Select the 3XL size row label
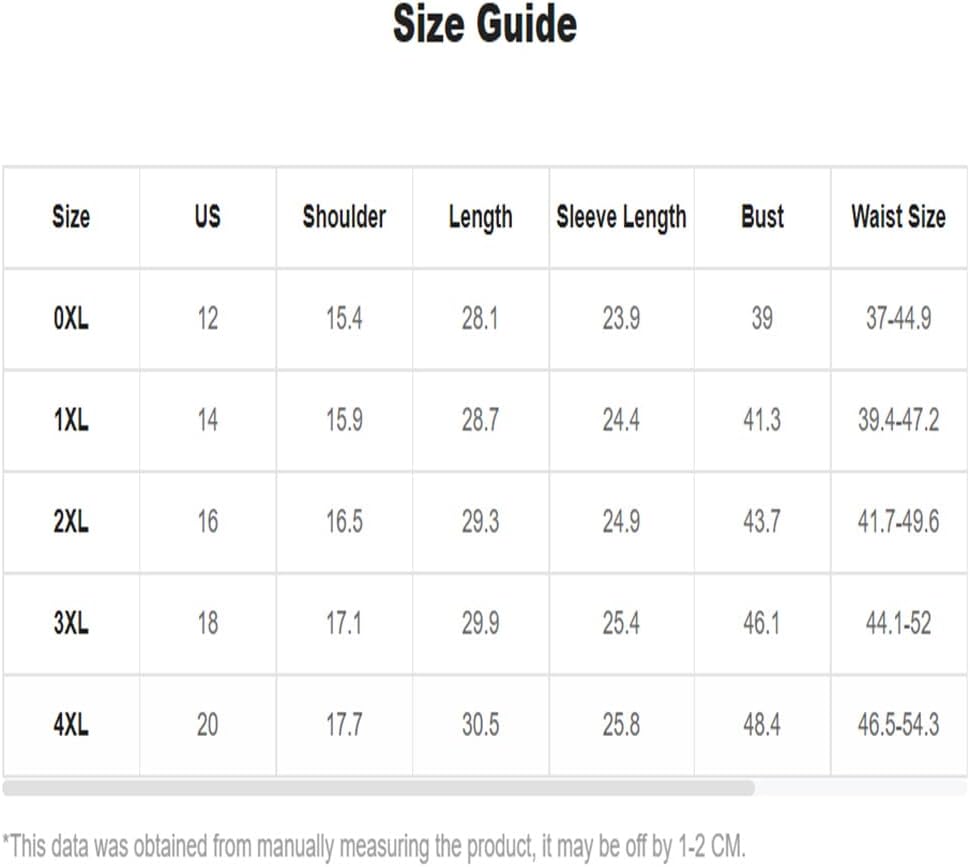The image size is (970, 867). click(71, 623)
